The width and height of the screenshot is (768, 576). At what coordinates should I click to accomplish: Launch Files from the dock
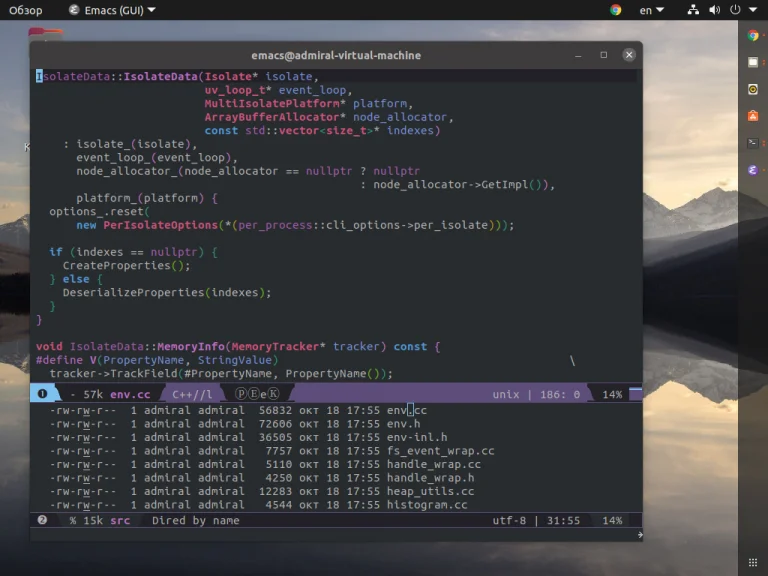coord(753,62)
